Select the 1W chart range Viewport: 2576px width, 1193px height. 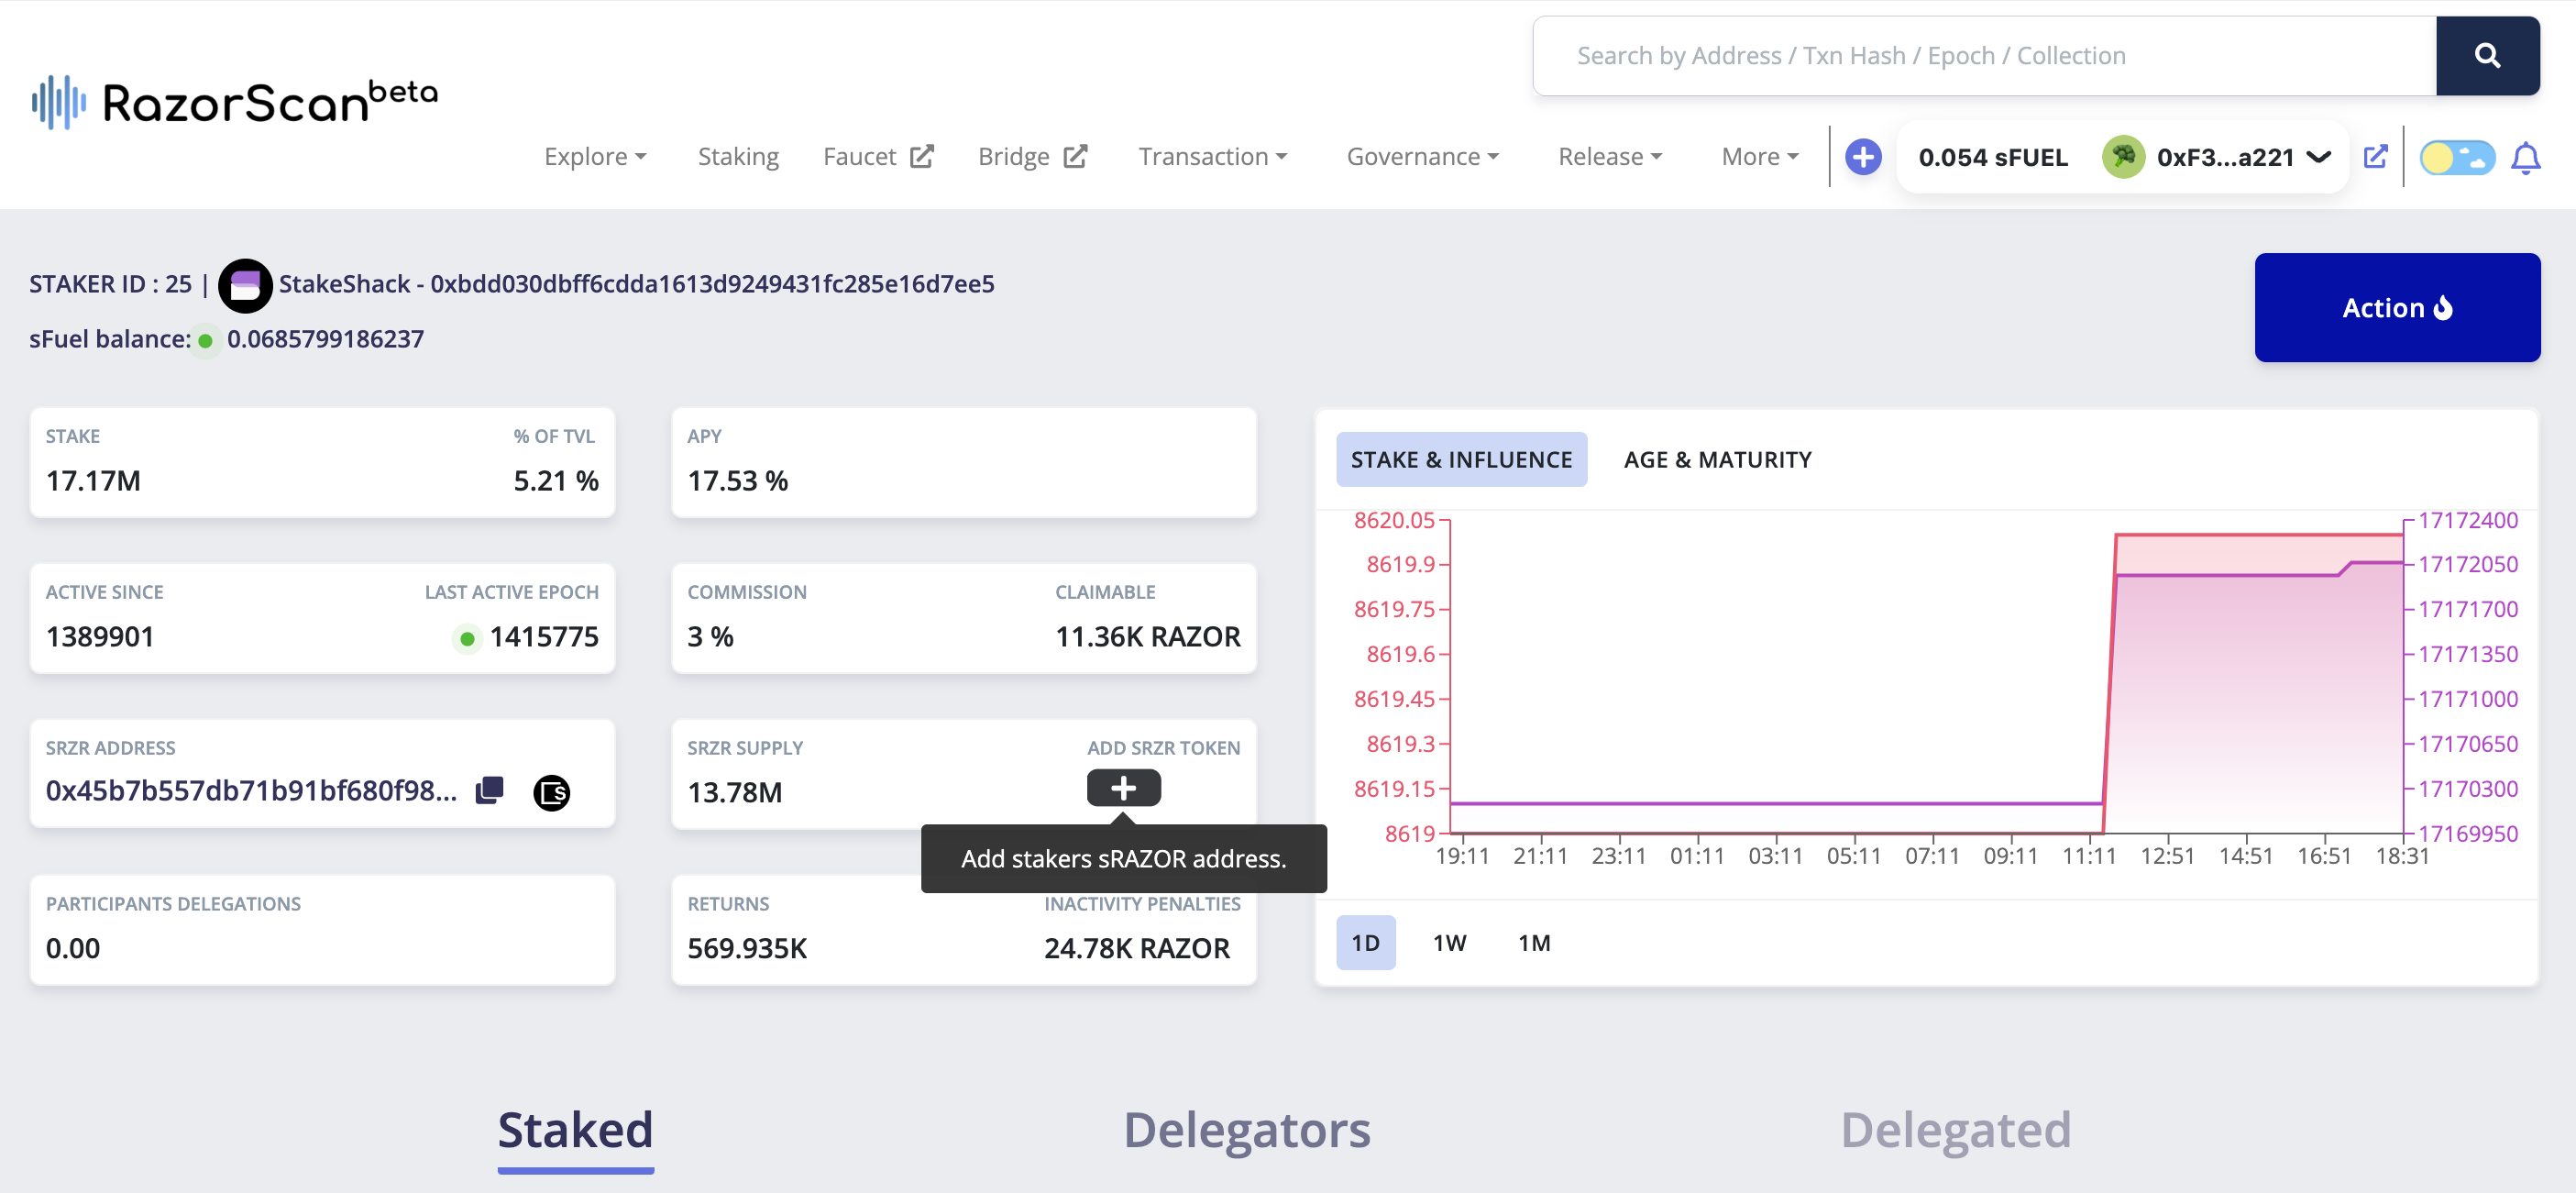[x=1449, y=942]
